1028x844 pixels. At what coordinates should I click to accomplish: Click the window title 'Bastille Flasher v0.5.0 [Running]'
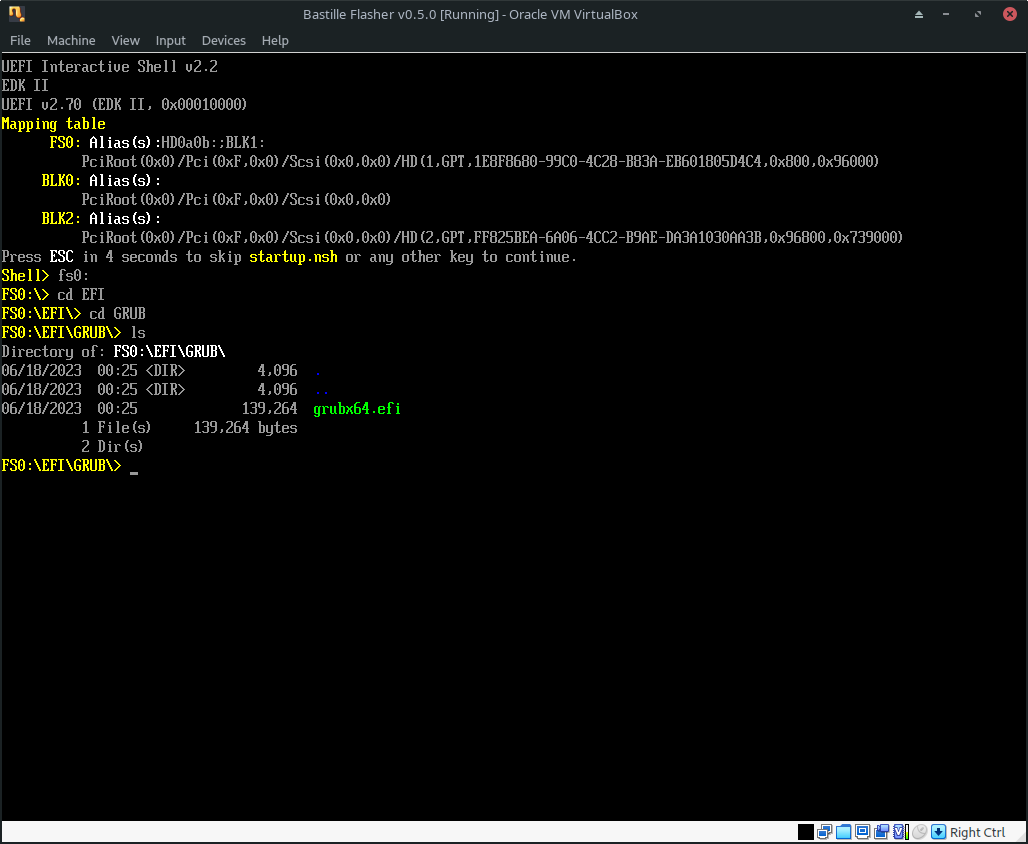pyautogui.click(x=403, y=14)
